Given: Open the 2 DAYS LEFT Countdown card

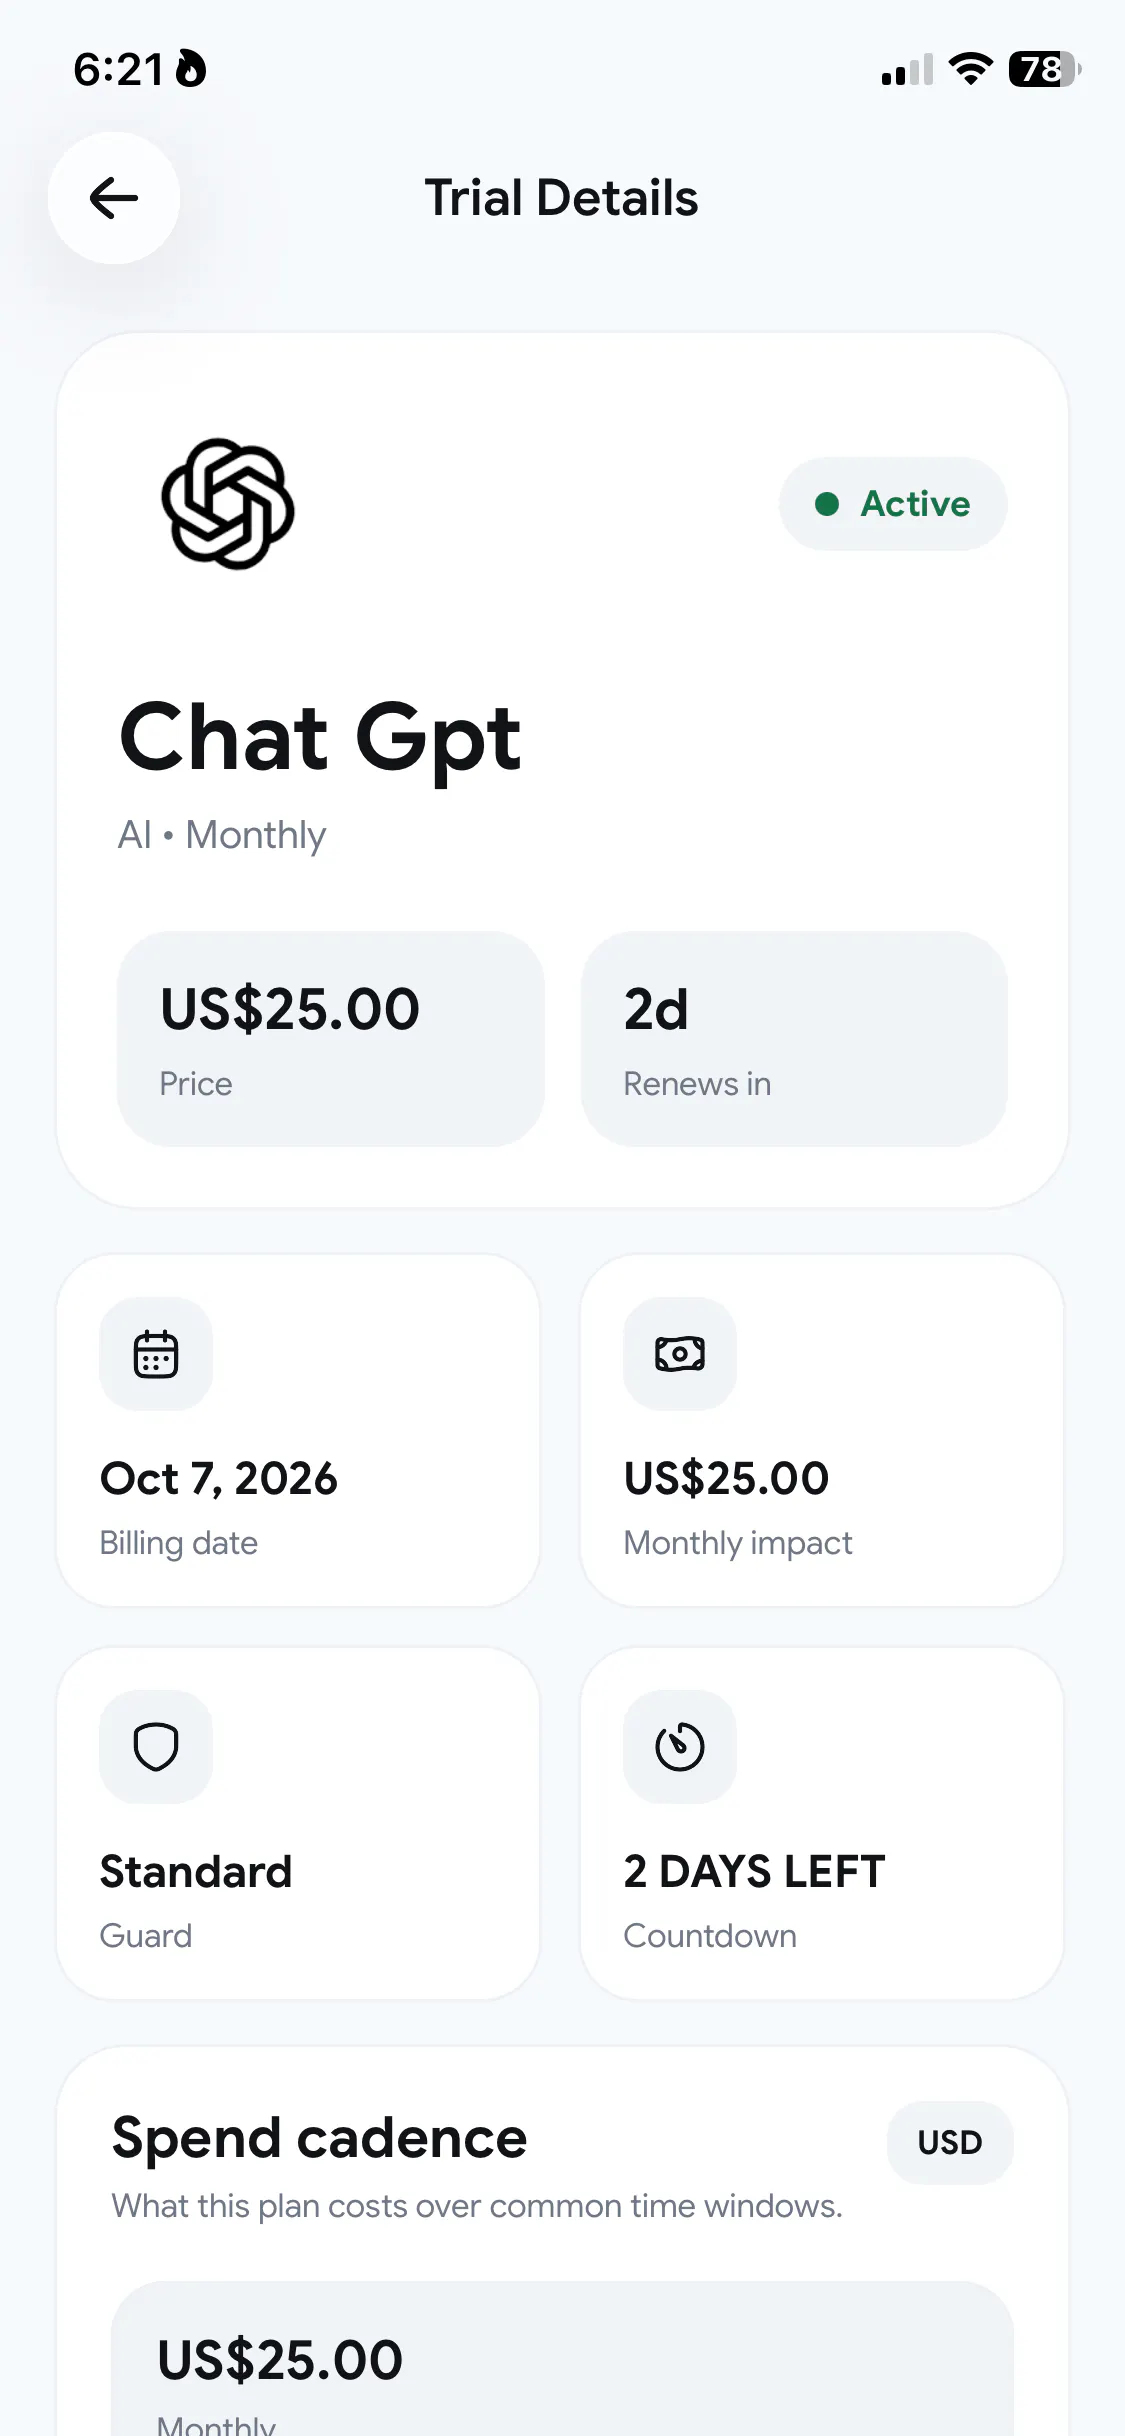Looking at the screenshot, I should tap(822, 1824).
